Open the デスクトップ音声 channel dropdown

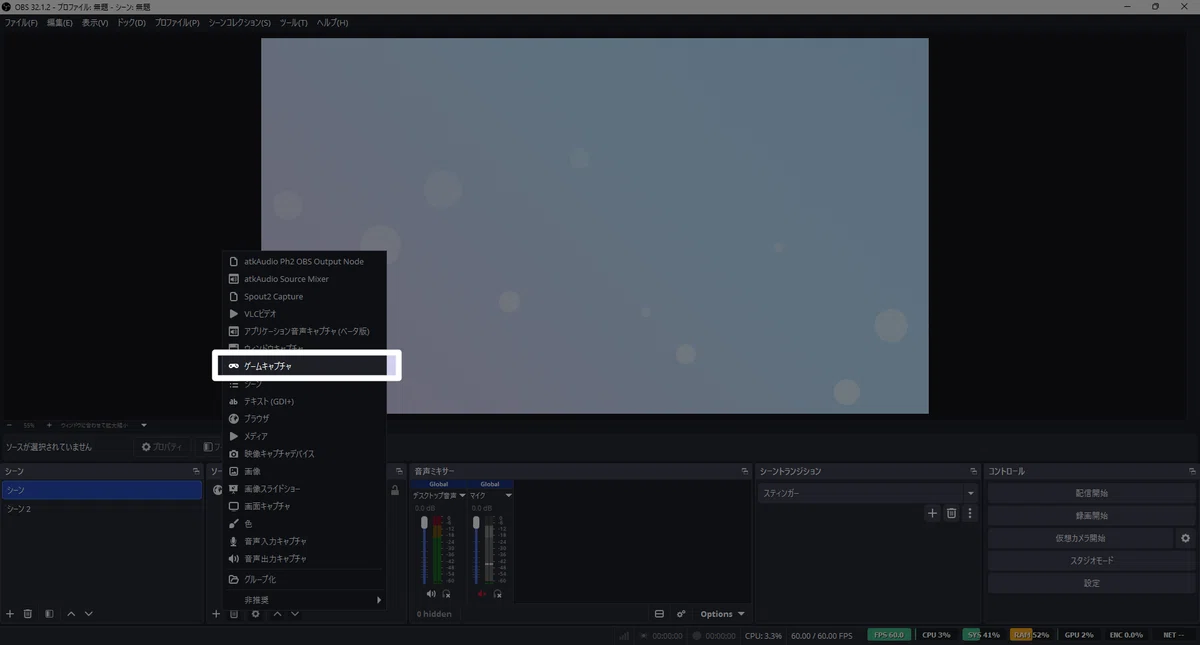click(x=462, y=496)
